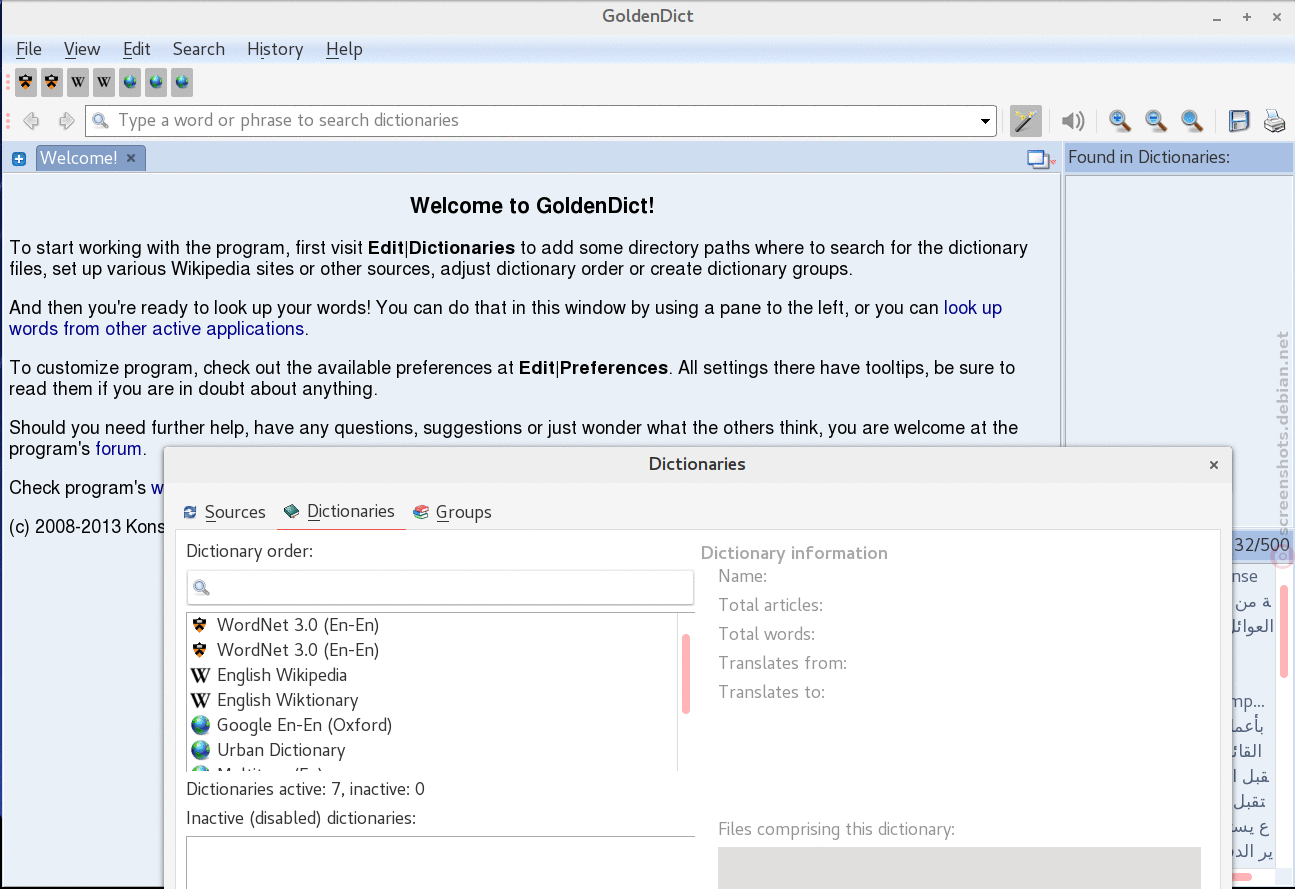Screen dimensions: 1295x889
Task: Zoom out with the minus magnifier icon
Action: tap(1156, 121)
